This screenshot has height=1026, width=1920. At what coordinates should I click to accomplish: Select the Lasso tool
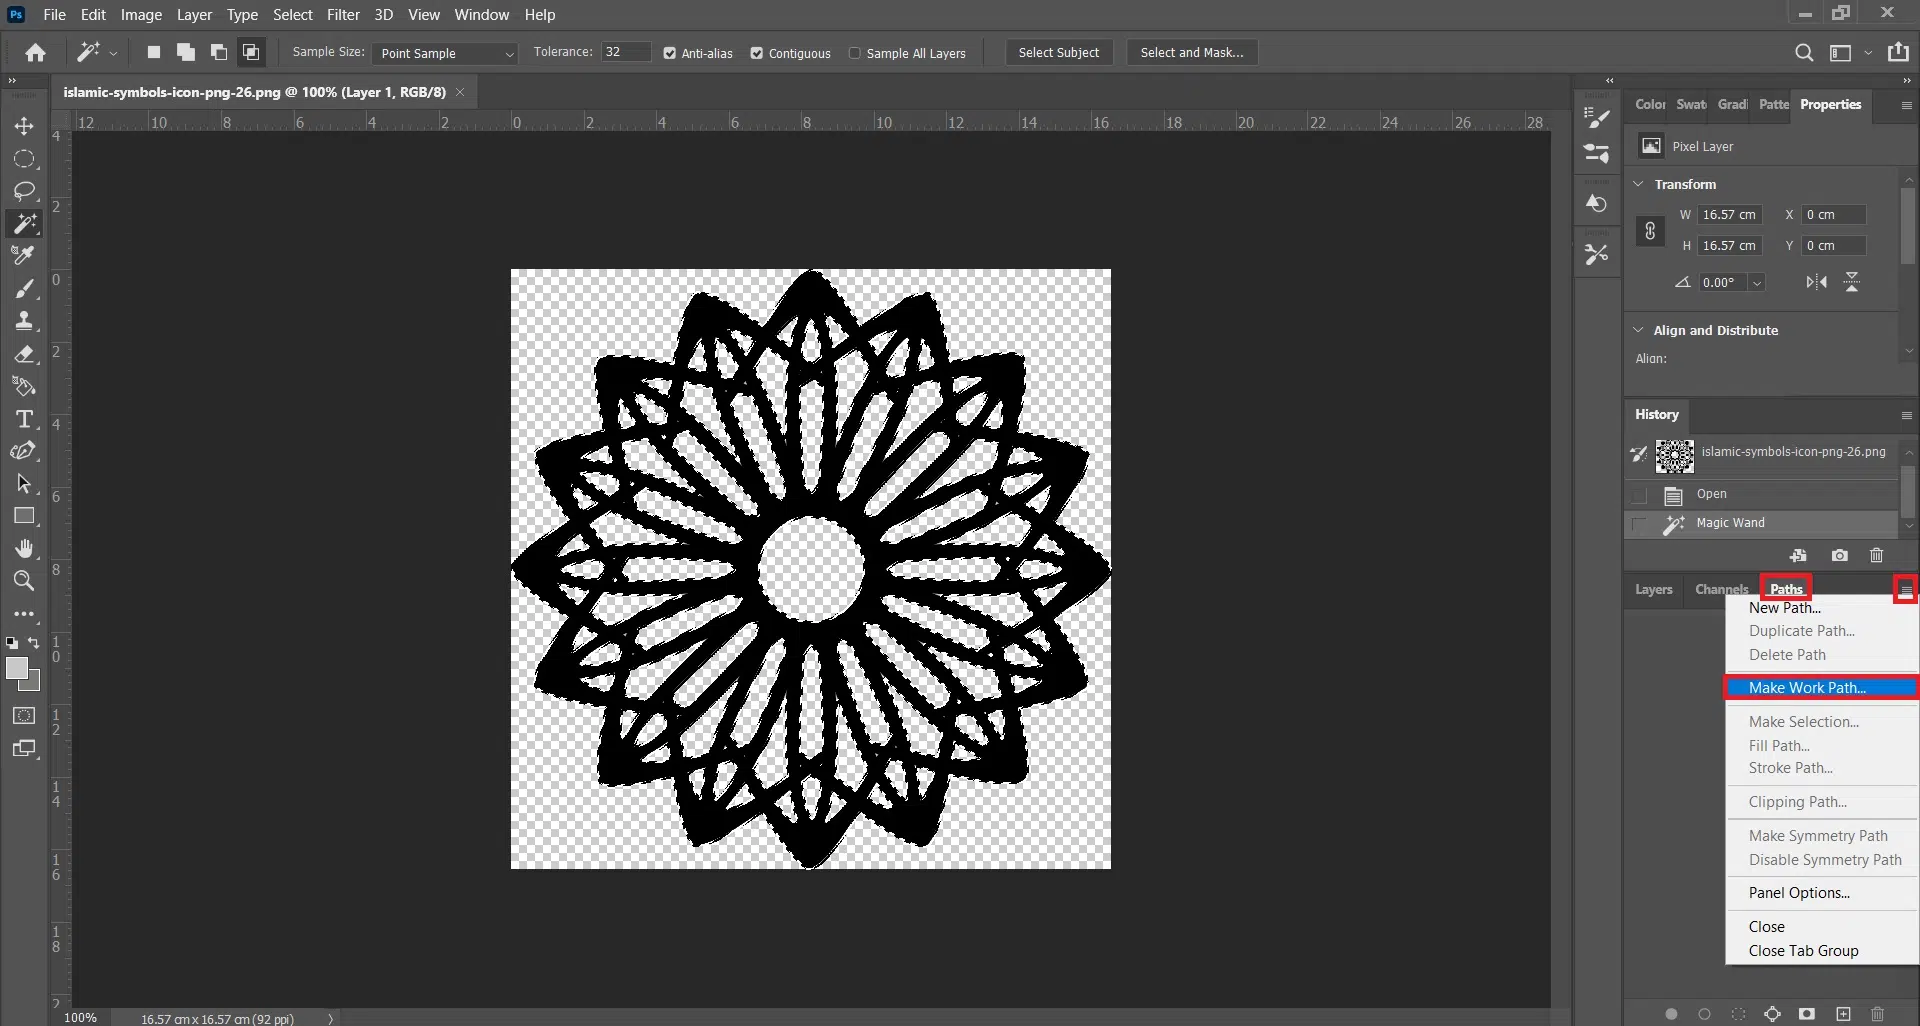point(24,190)
